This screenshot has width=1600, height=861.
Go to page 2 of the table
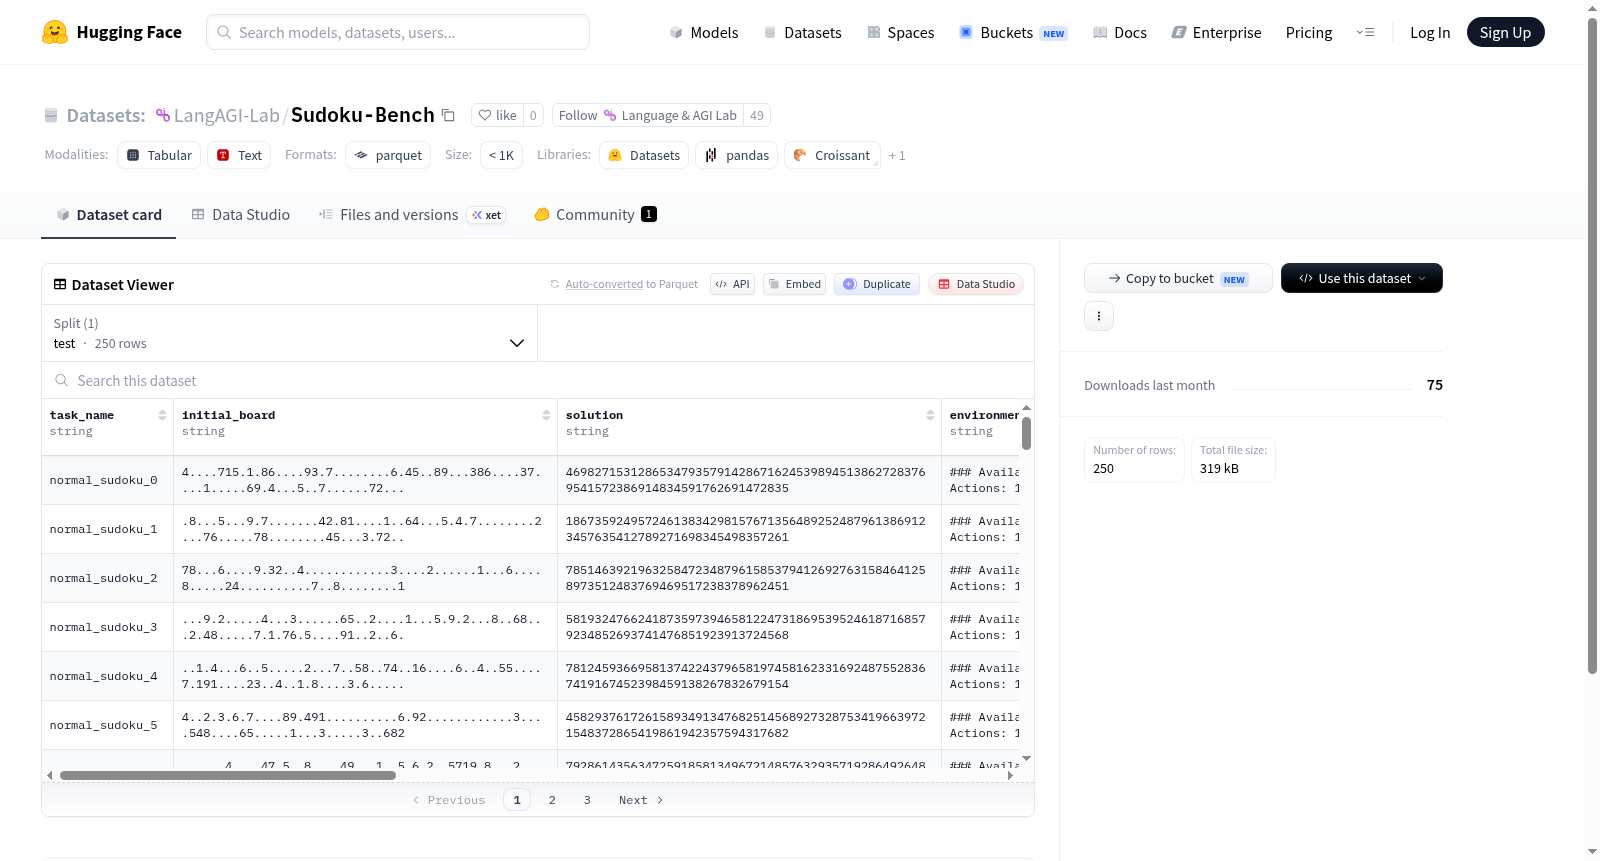click(552, 800)
